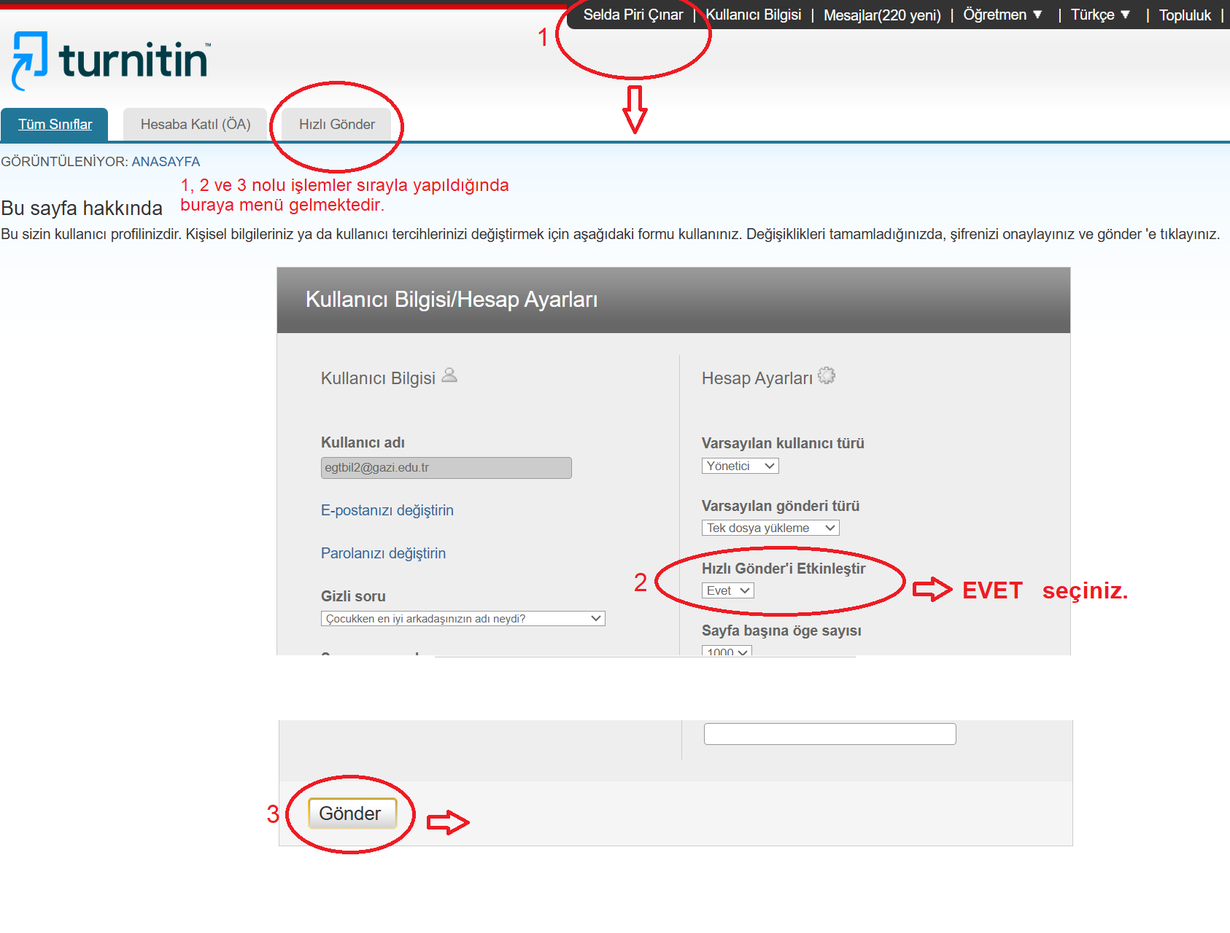Open Sayfa başına öge sayısı dropdown
Viewport: 1230px width, 933px height.
[727, 650]
